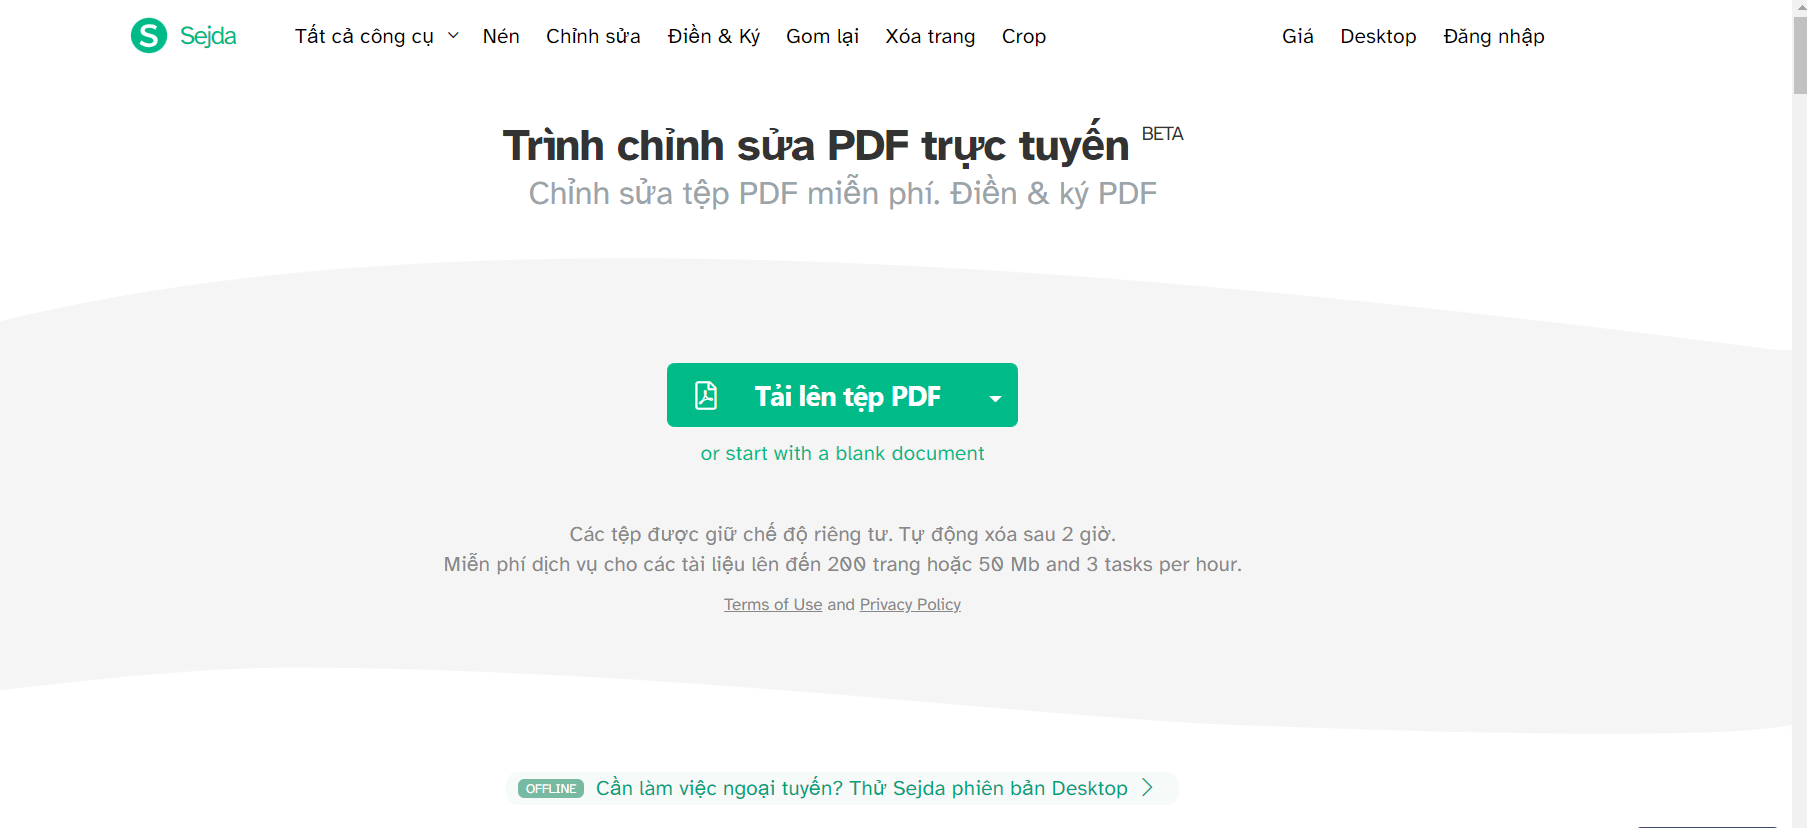Open the Privacy Policy link
This screenshot has height=828, width=1807.
[x=910, y=604]
